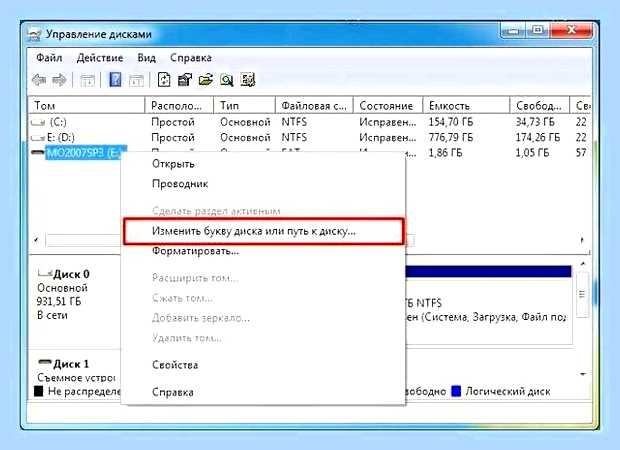Click the Съемное устро label under Диск 1
The height and width of the screenshot is (450, 620).
[76, 378]
